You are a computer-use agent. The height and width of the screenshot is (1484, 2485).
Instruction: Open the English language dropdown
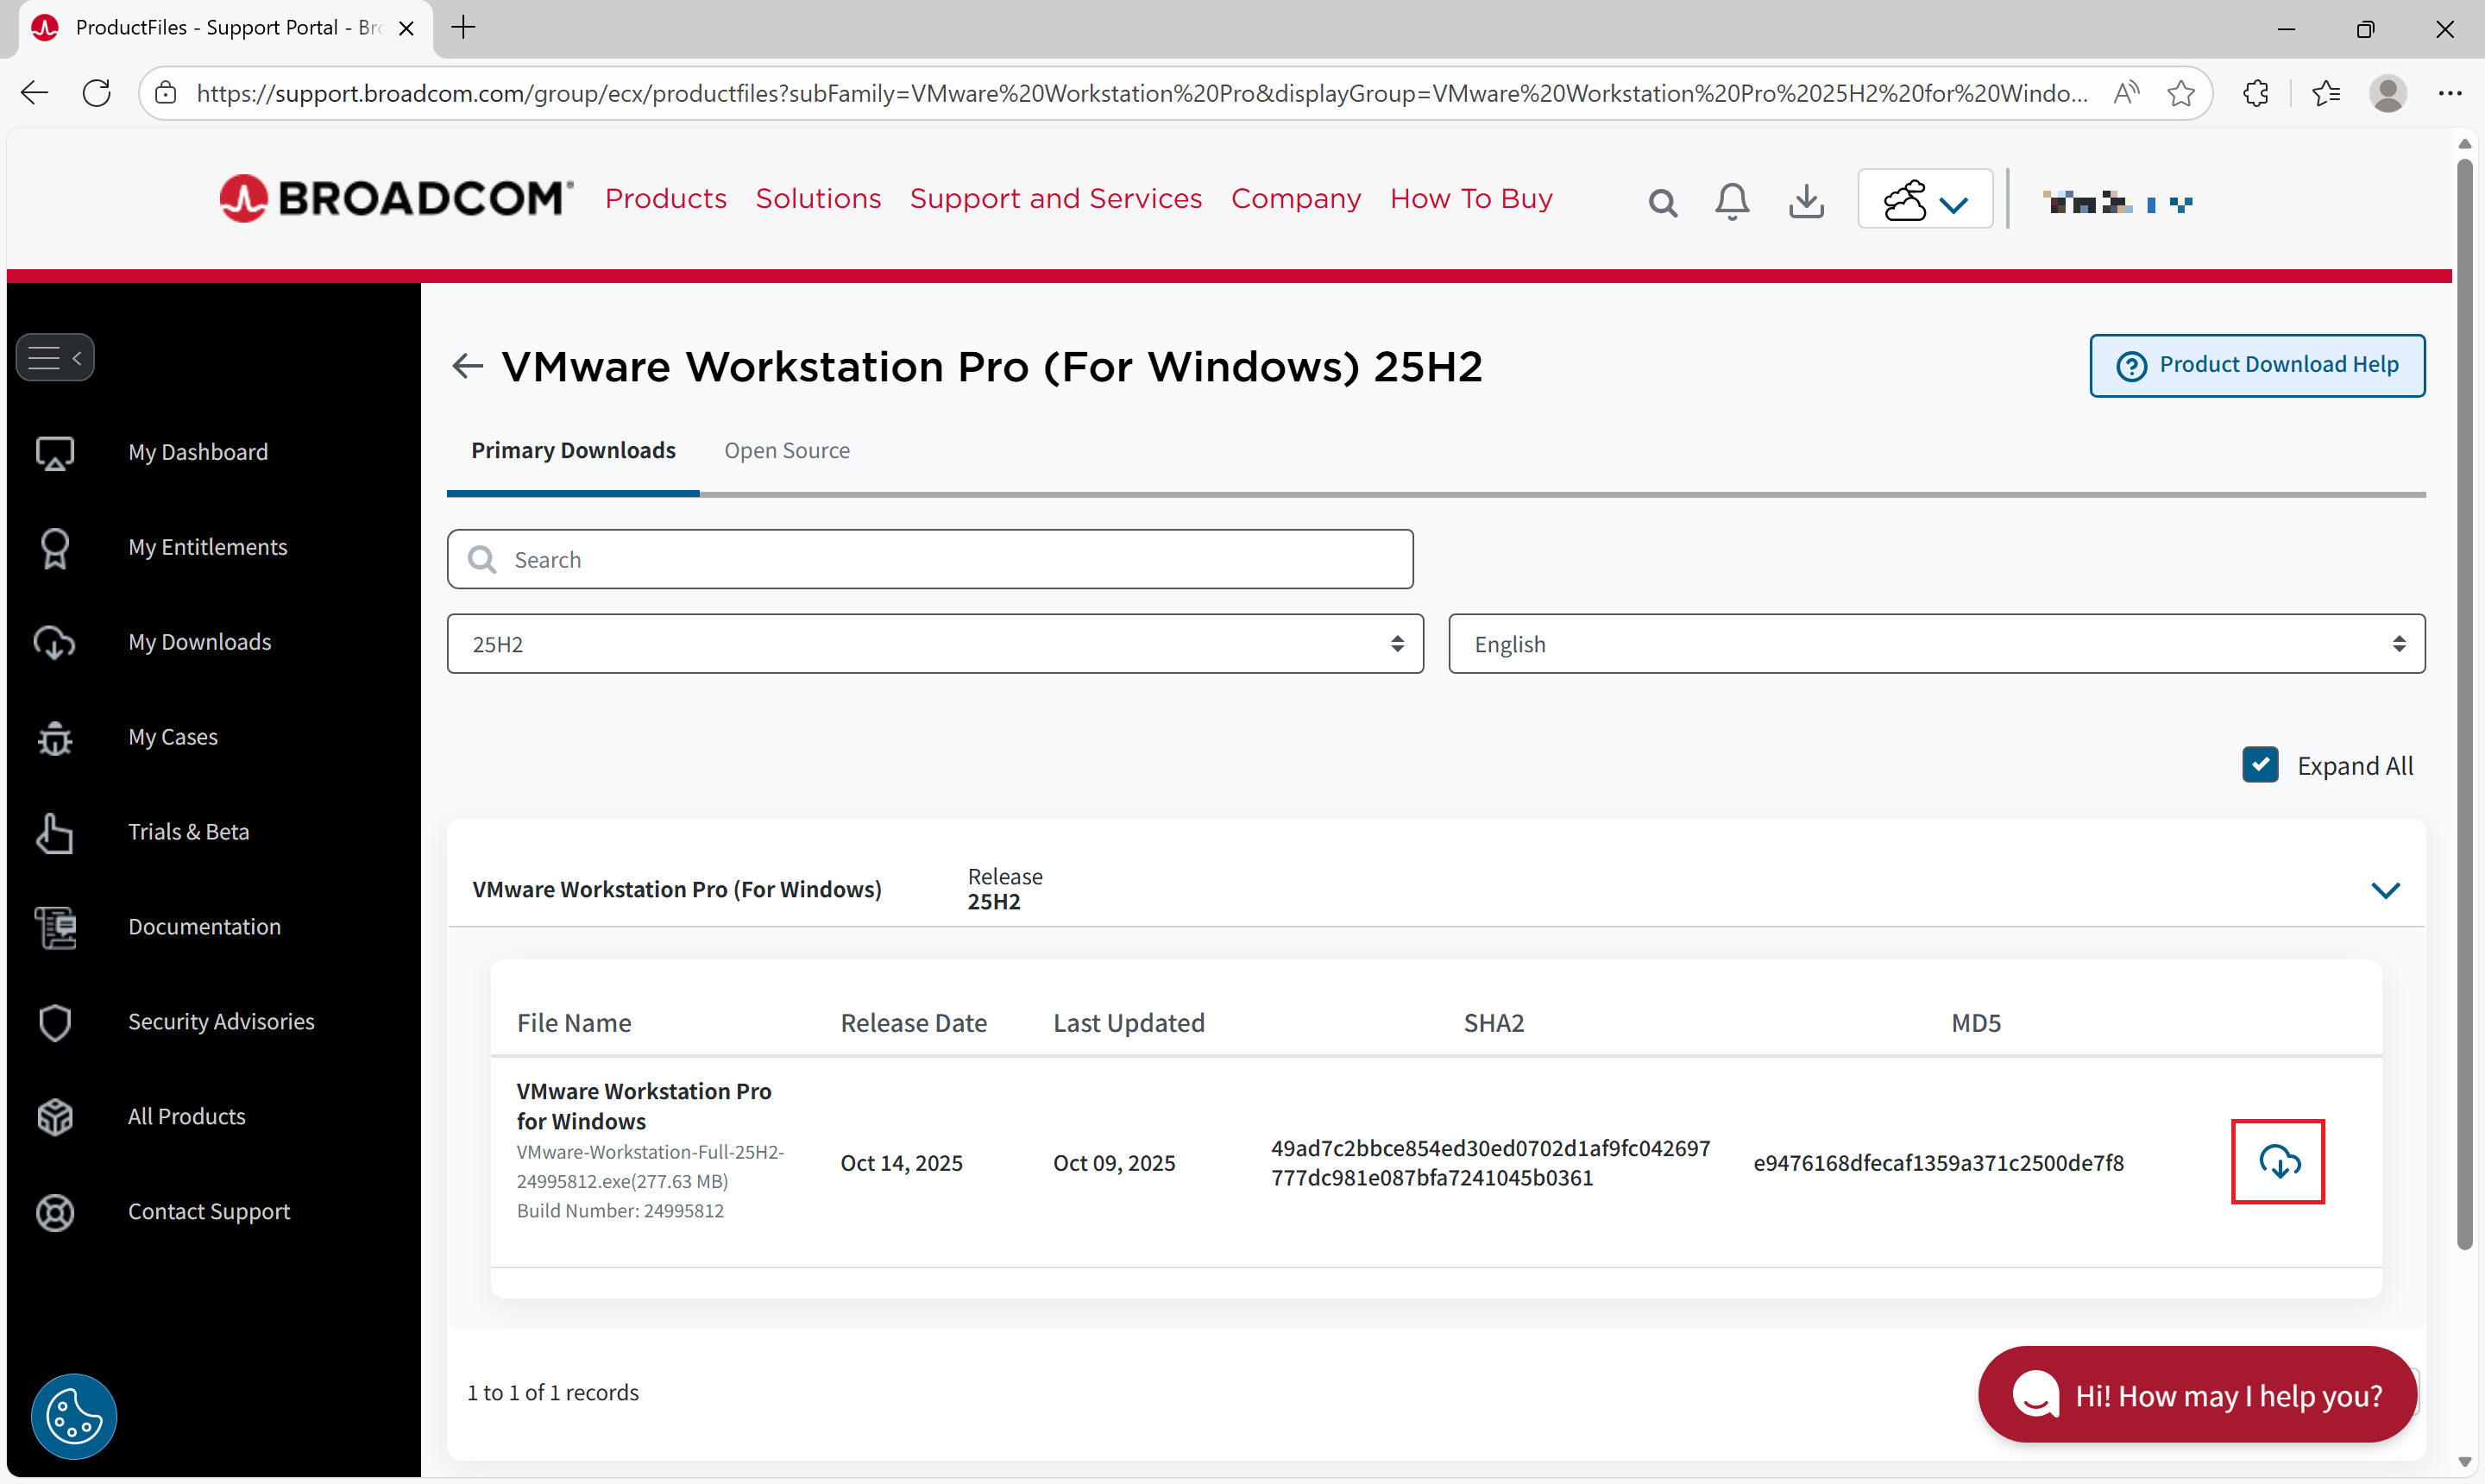(x=1935, y=644)
